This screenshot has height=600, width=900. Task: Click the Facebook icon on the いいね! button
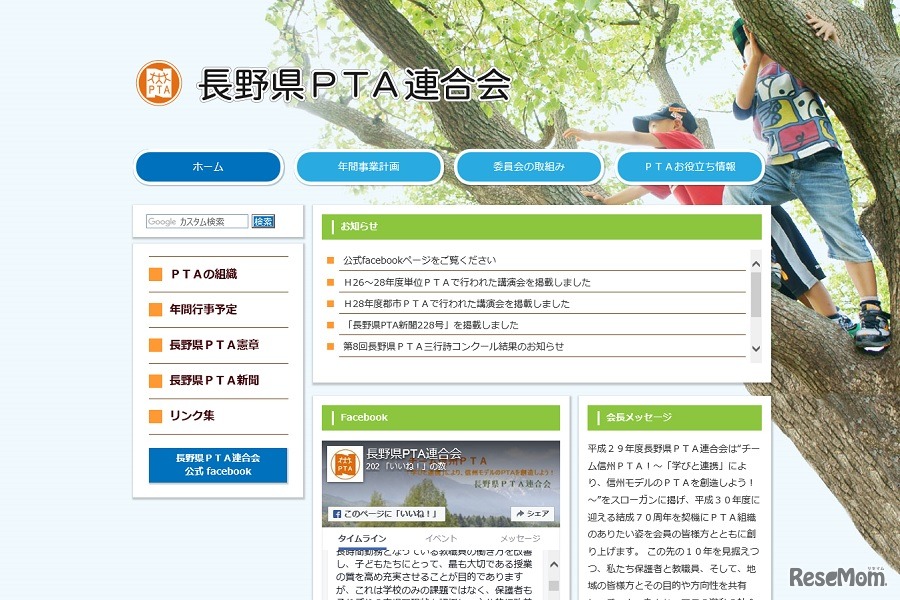(x=339, y=513)
